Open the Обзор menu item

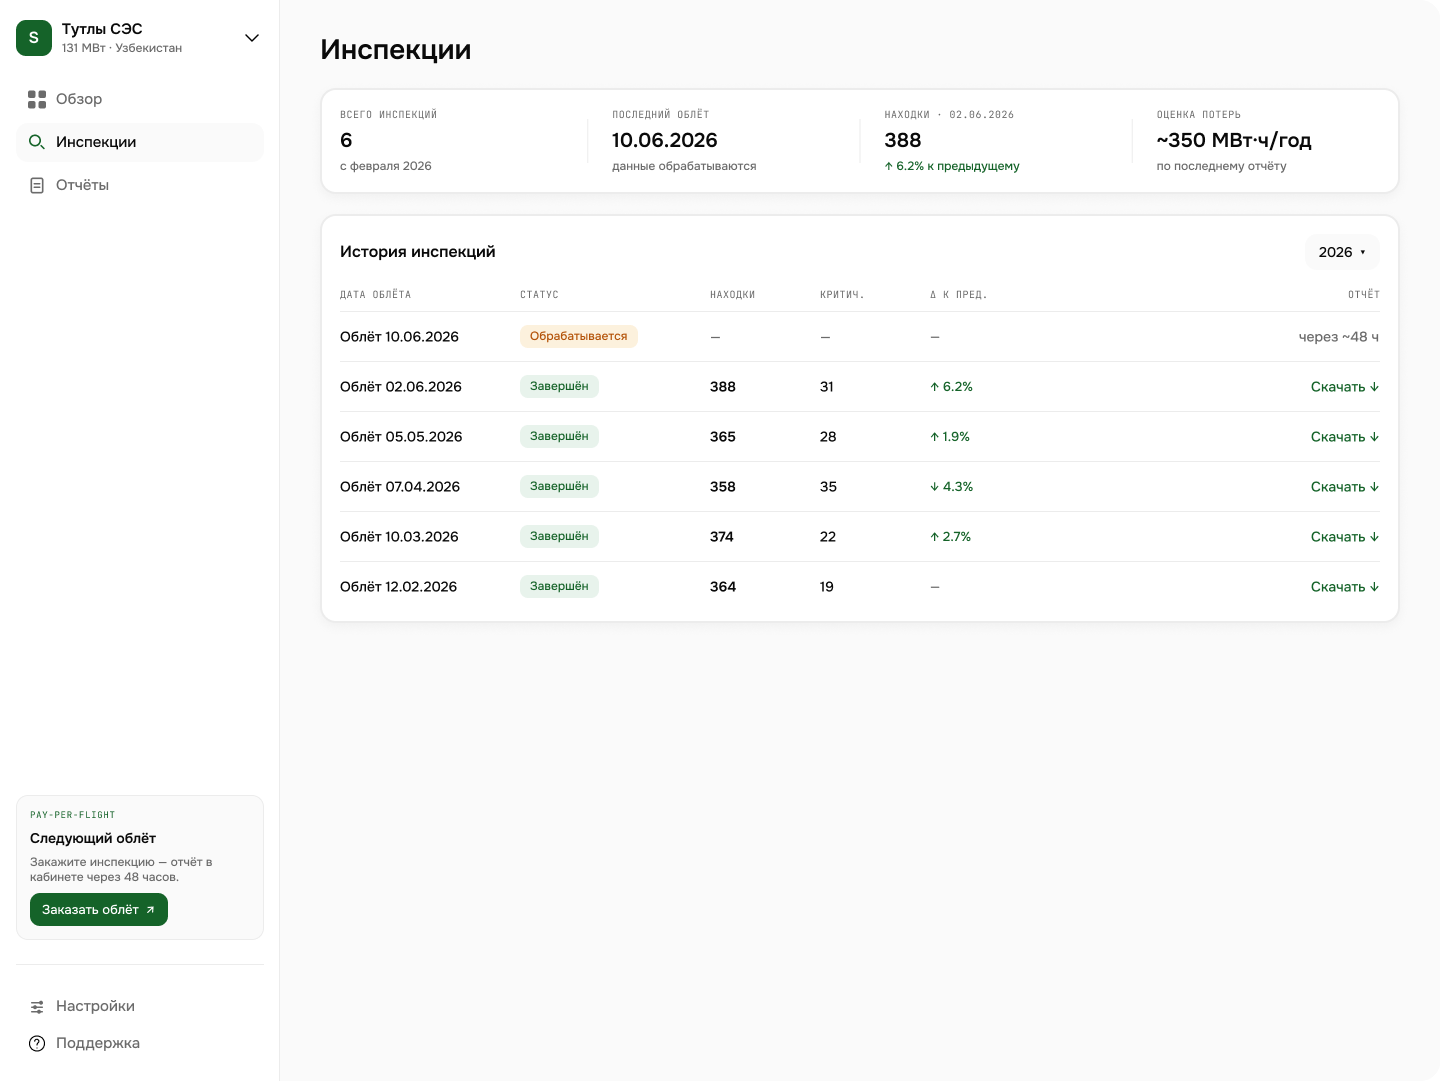(x=140, y=99)
